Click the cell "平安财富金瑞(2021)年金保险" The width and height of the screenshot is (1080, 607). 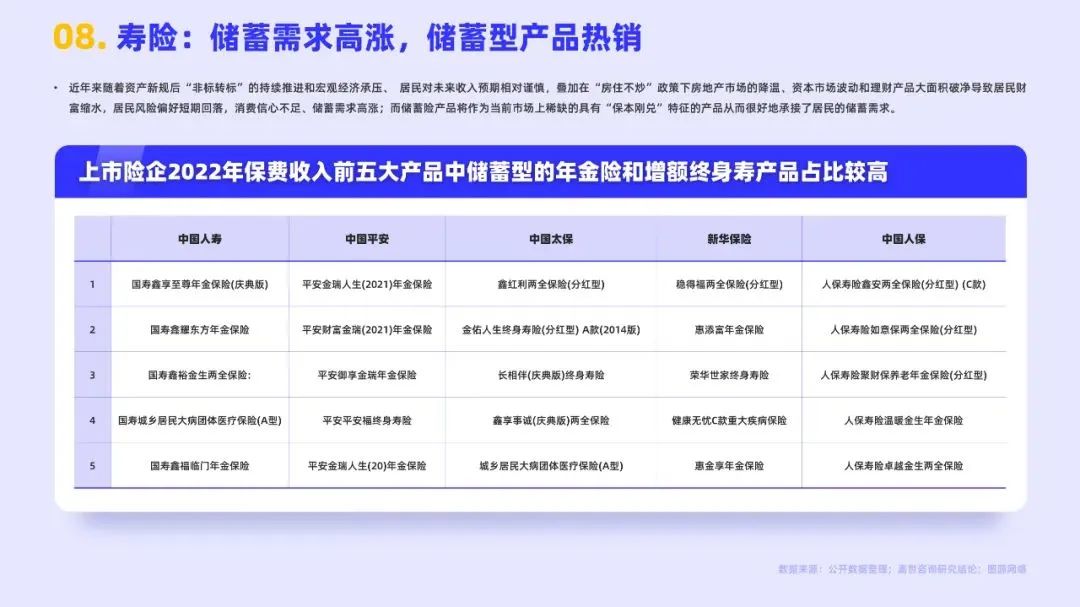(367, 329)
